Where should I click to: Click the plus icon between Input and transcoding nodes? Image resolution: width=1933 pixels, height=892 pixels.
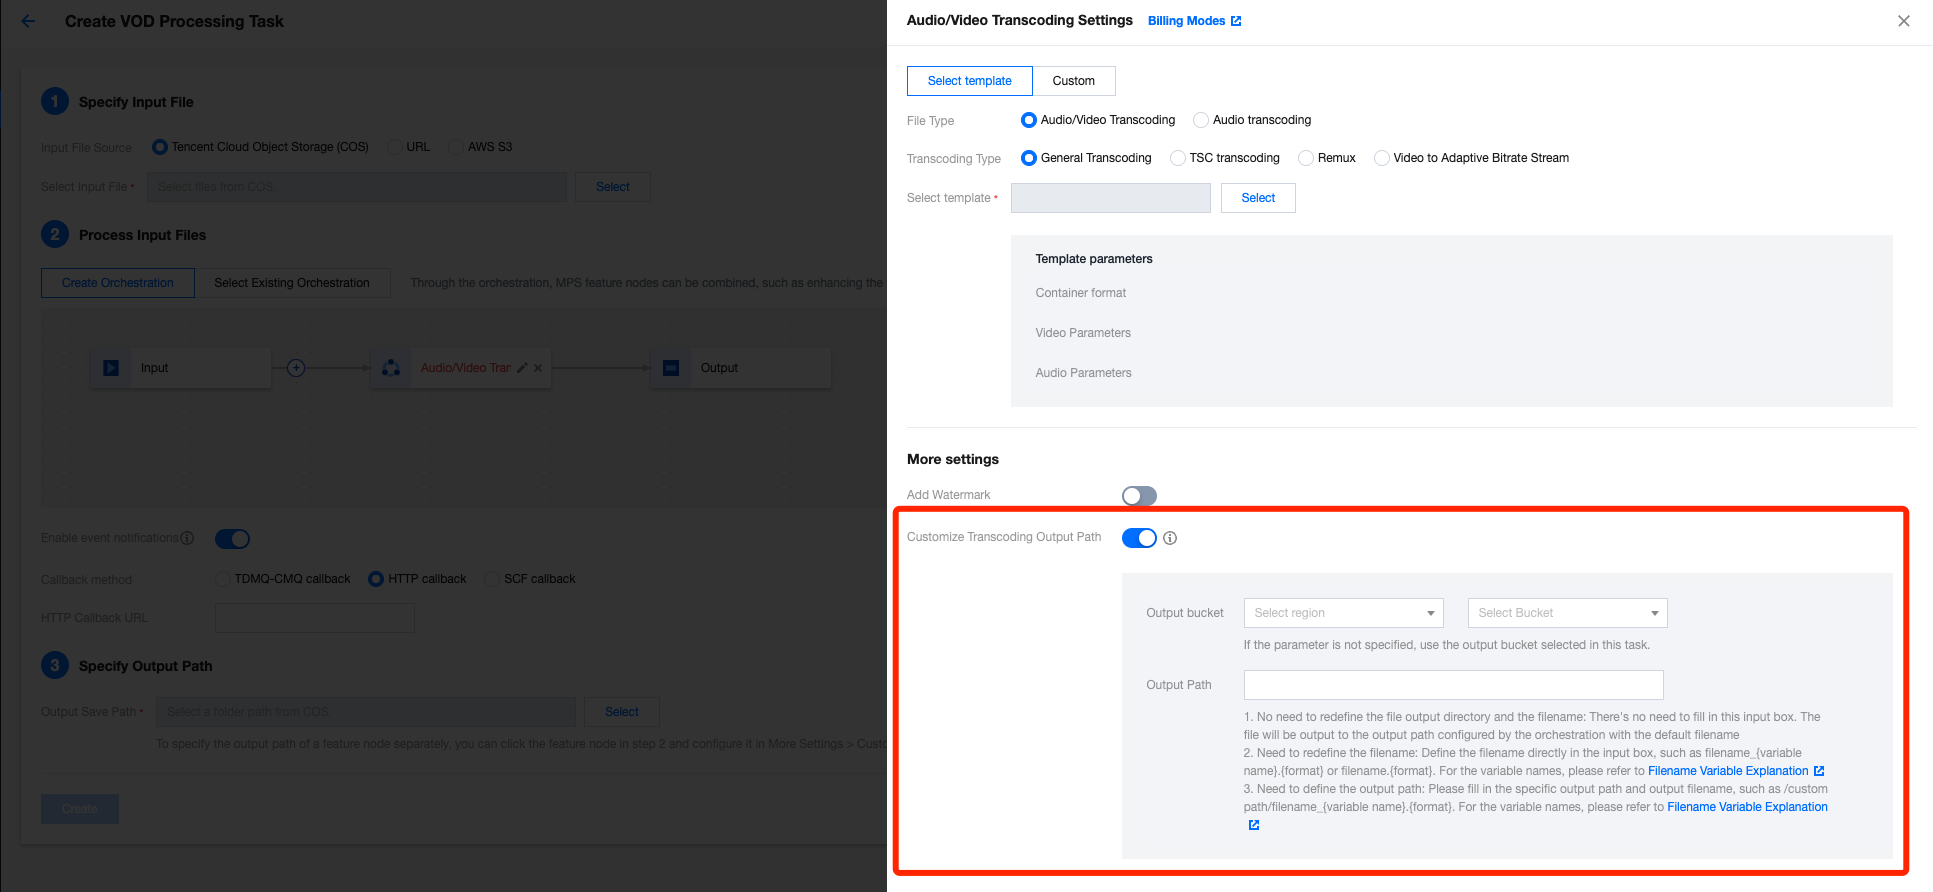pos(296,368)
